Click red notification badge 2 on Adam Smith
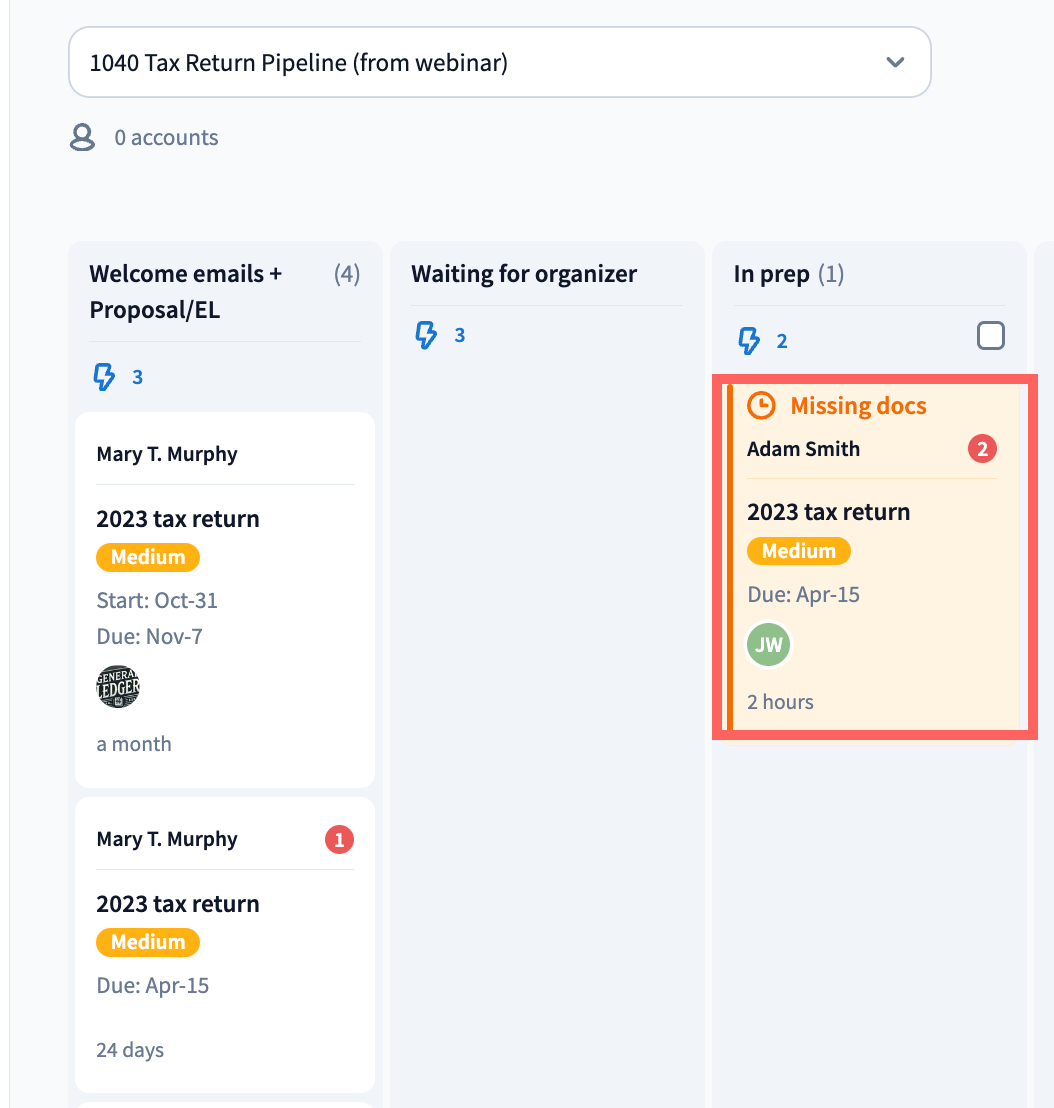1054x1108 pixels. pos(982,450)
